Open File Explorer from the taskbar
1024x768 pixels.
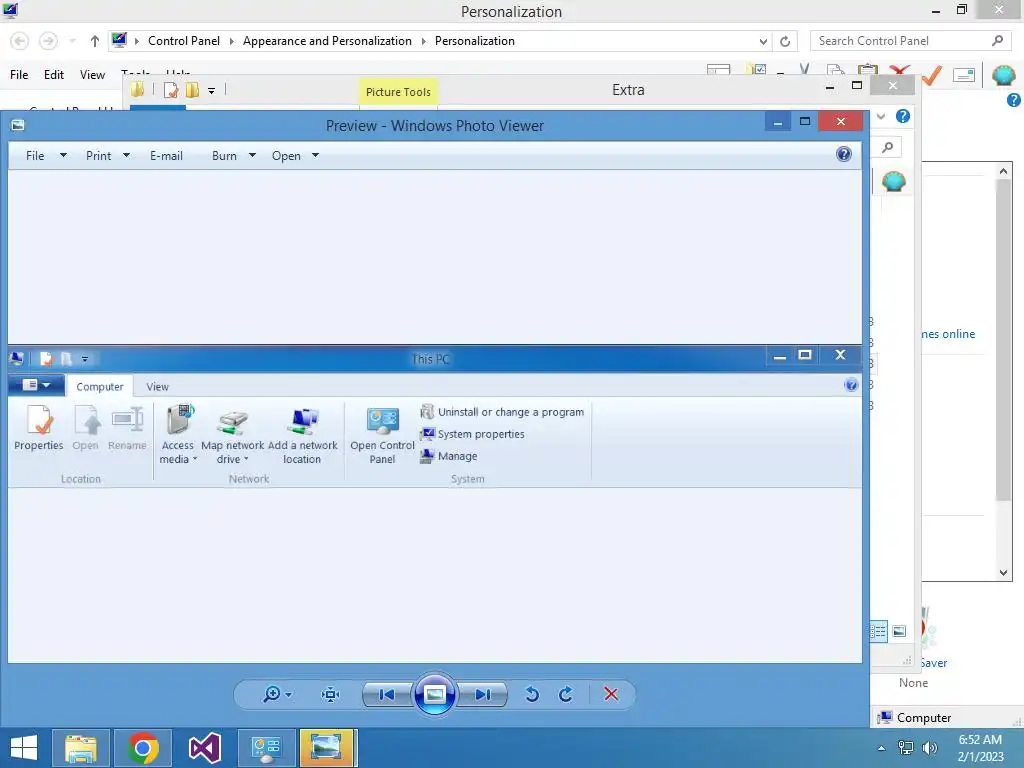80,748
